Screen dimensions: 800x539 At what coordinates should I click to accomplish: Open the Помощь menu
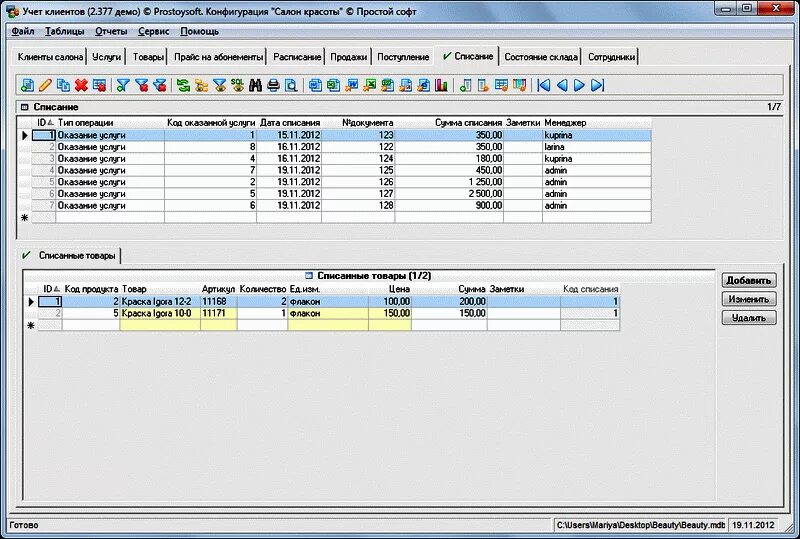click(199, 31)
